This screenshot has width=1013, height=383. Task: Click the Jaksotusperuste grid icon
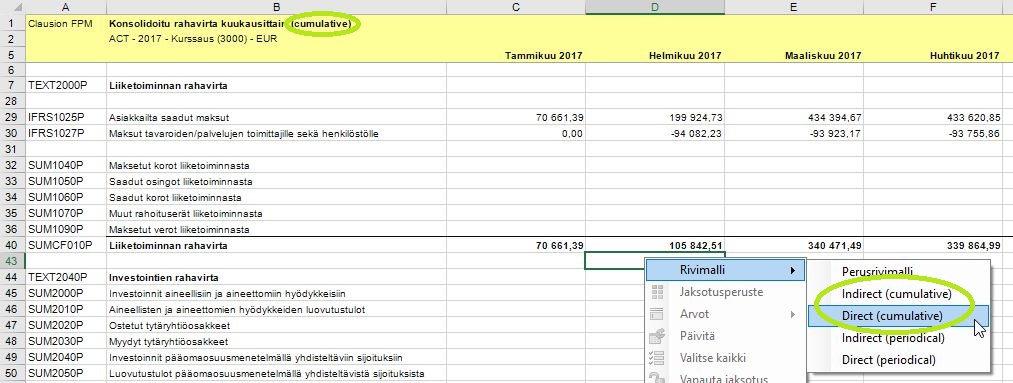657,293
